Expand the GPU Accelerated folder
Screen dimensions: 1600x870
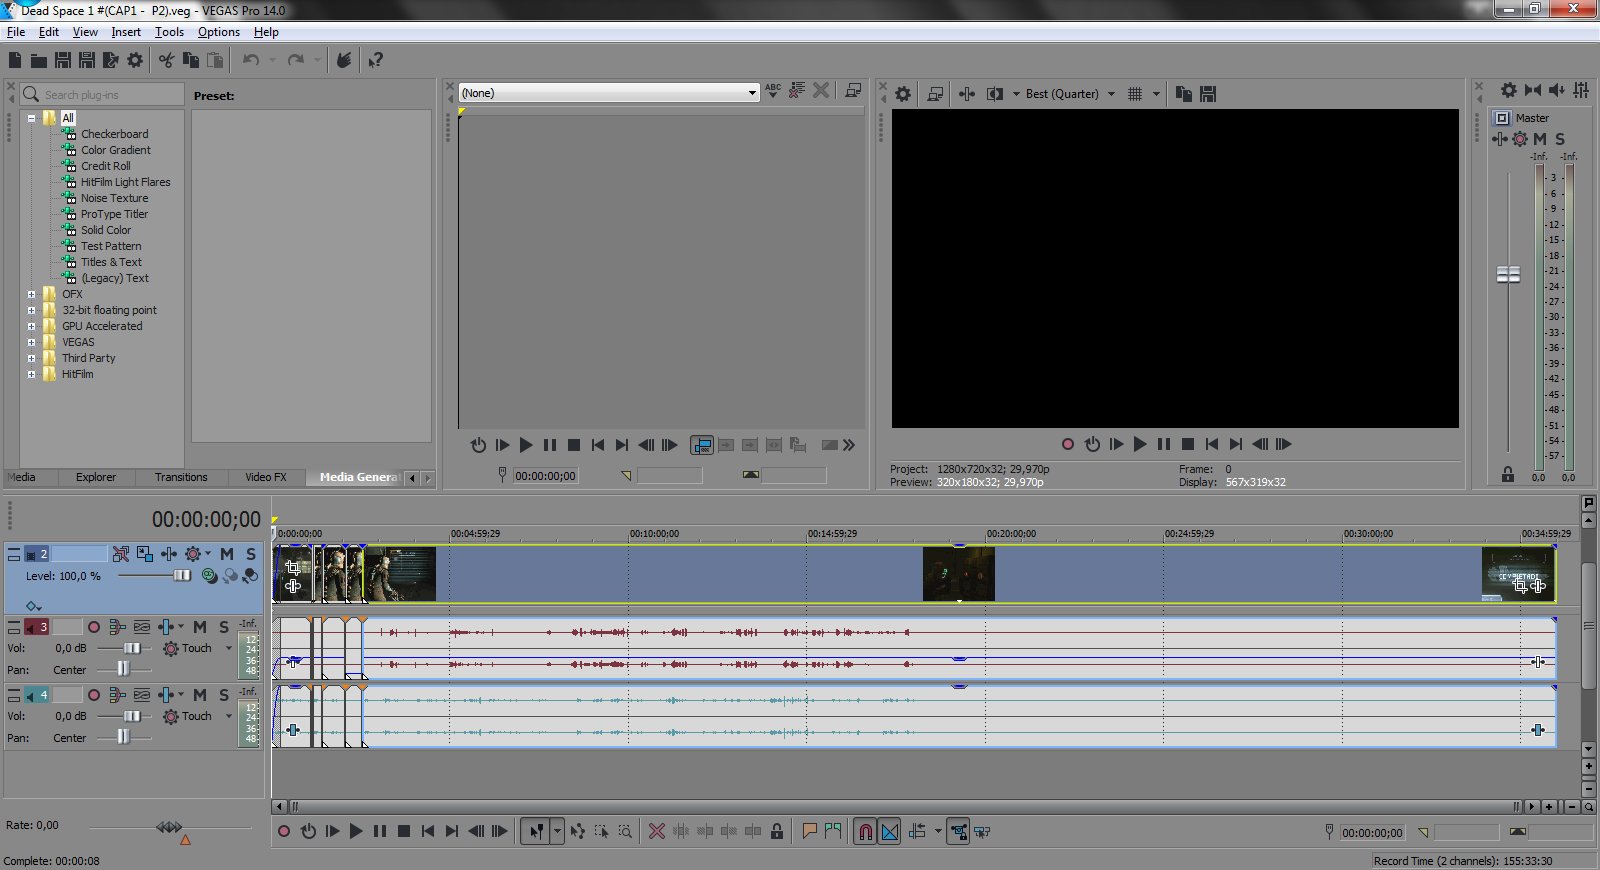point(31,326)
